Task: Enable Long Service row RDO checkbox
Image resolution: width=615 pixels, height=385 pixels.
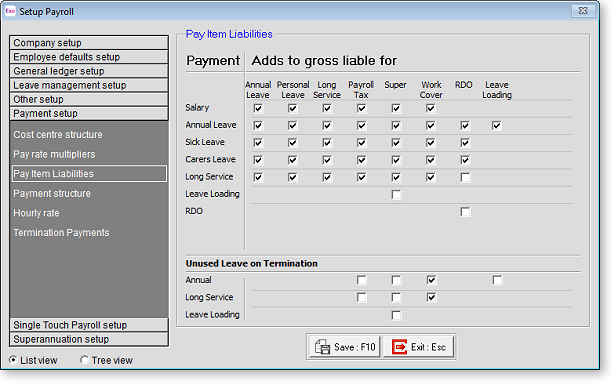Action: pos(465,177)
